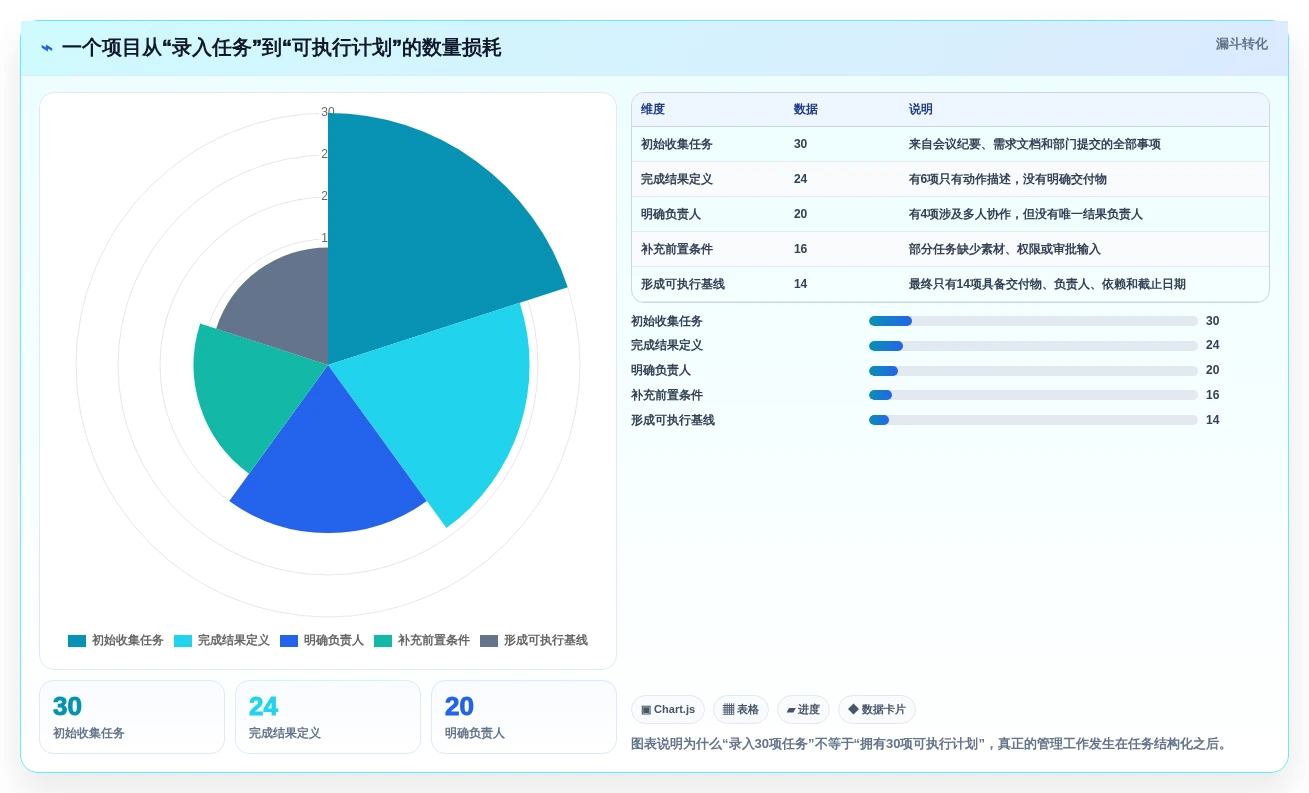Click the chart title heading text
The width and height of the screenshot is (1309, 793).
[x=281, y=48]
